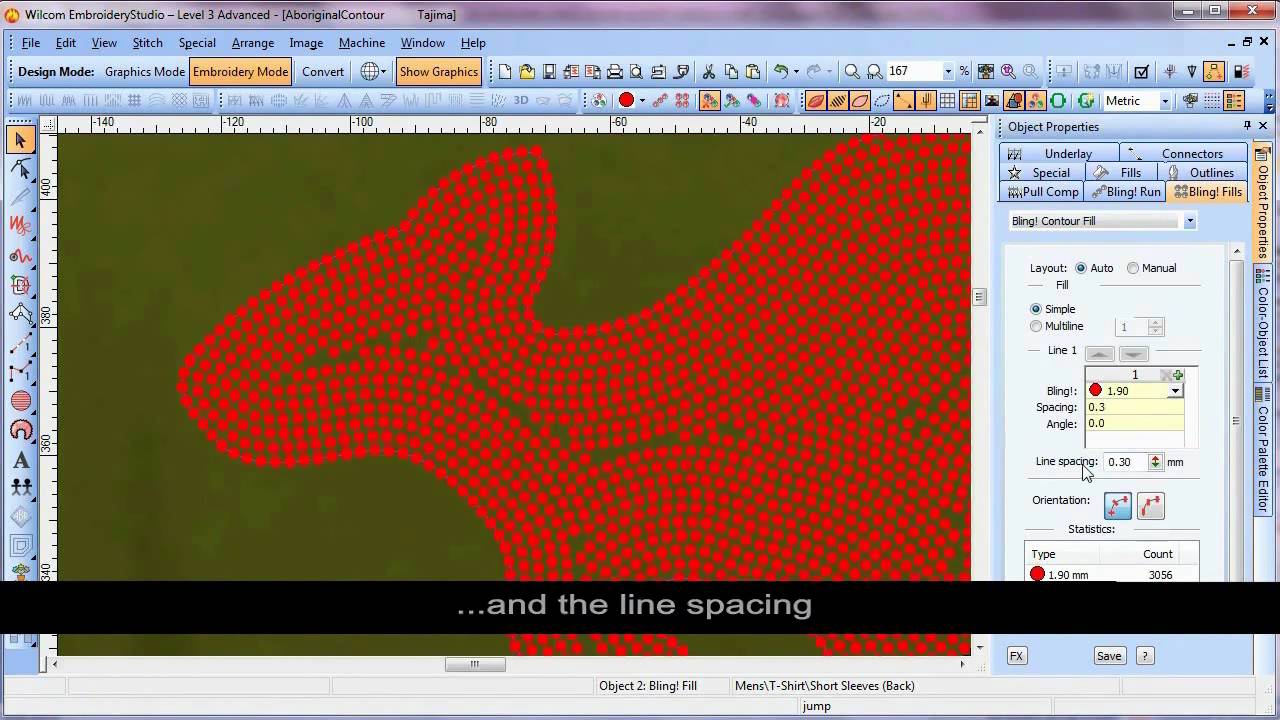Viewport: 1280px width, 720px height.
Task: Click the Zoom magnifier icon
Action: 852,71
